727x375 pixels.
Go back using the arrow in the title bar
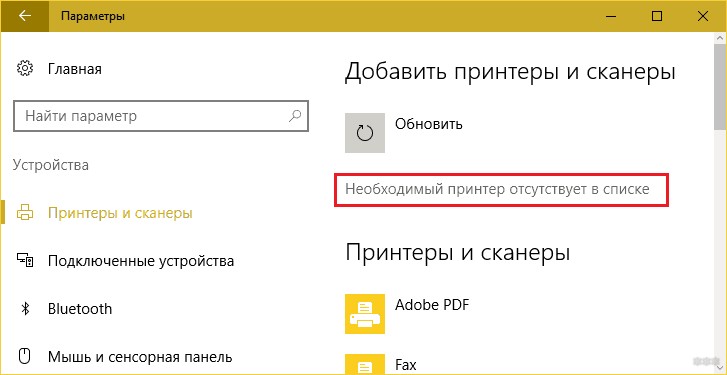[25, 16]
